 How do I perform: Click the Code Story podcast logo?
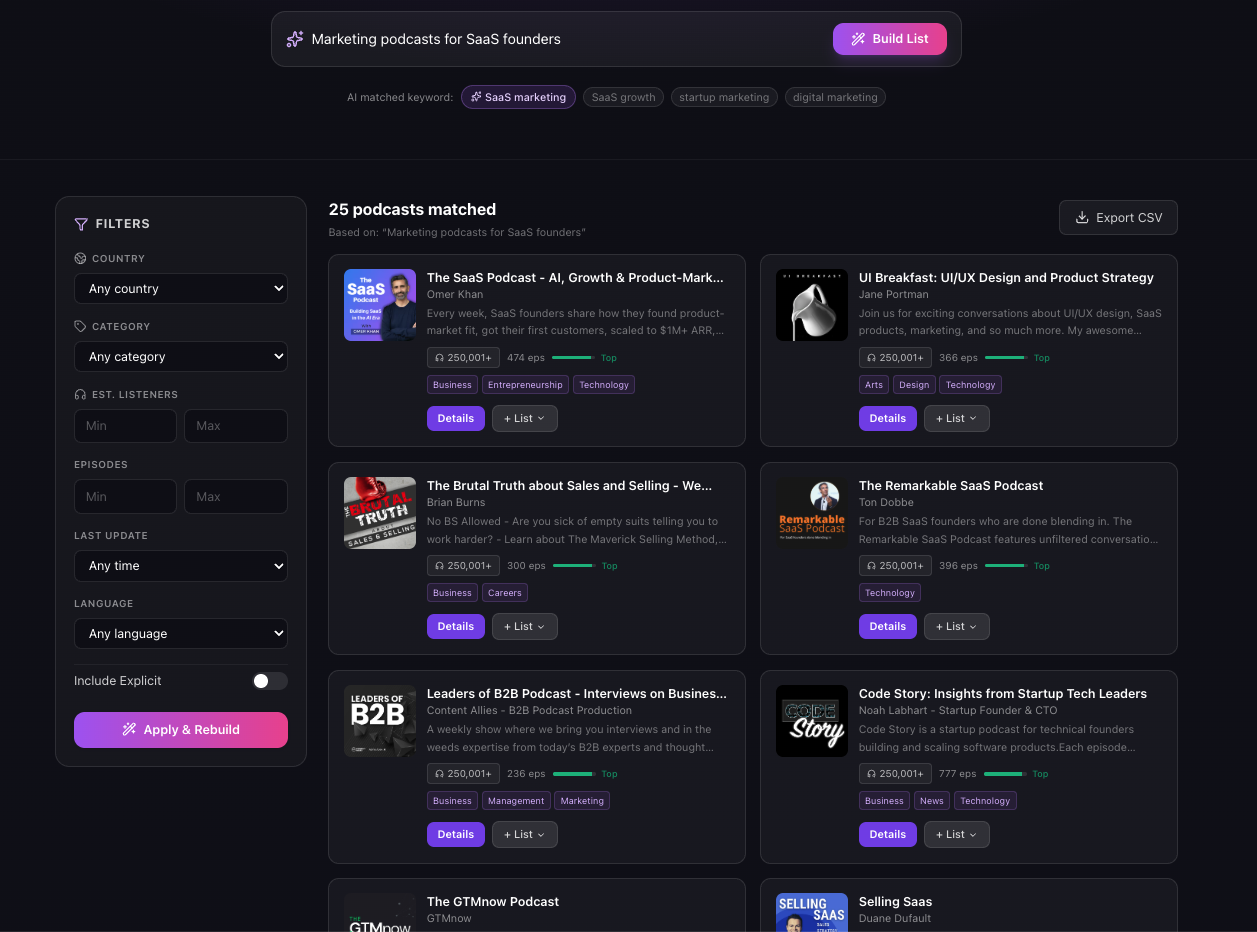coord(812,721)
